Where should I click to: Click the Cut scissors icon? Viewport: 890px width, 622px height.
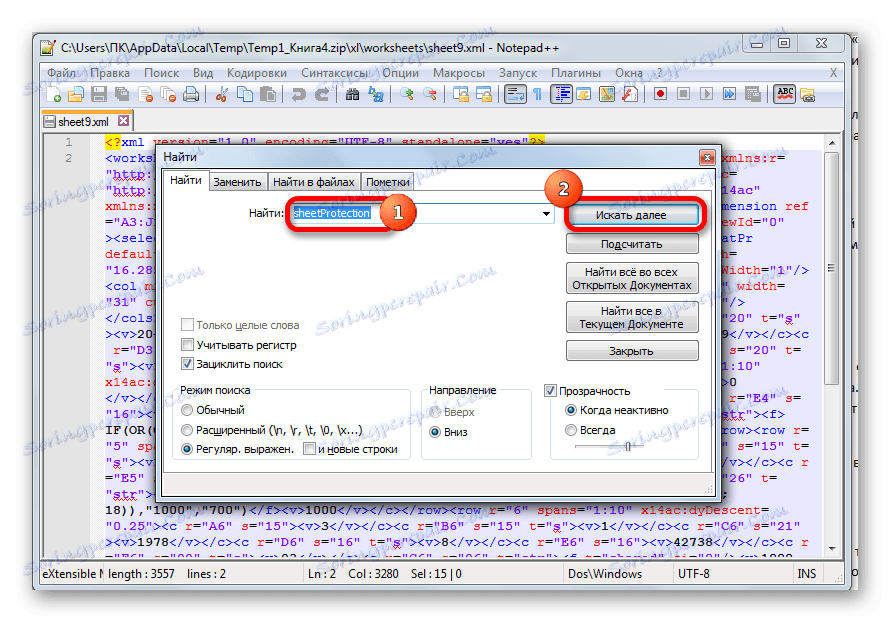(x=221, y=95)
